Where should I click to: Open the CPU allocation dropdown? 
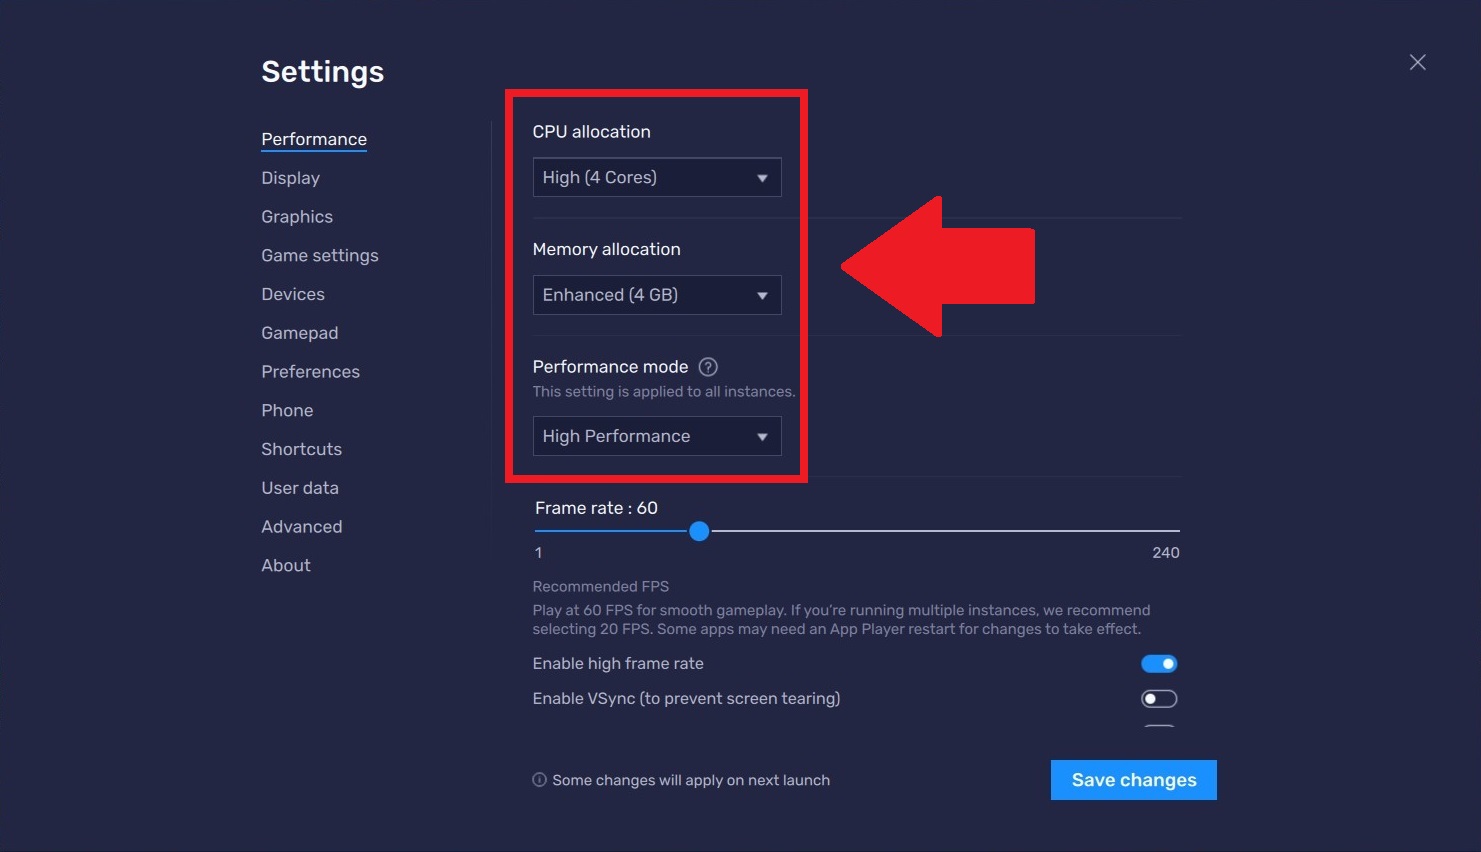tap(656, 177)
